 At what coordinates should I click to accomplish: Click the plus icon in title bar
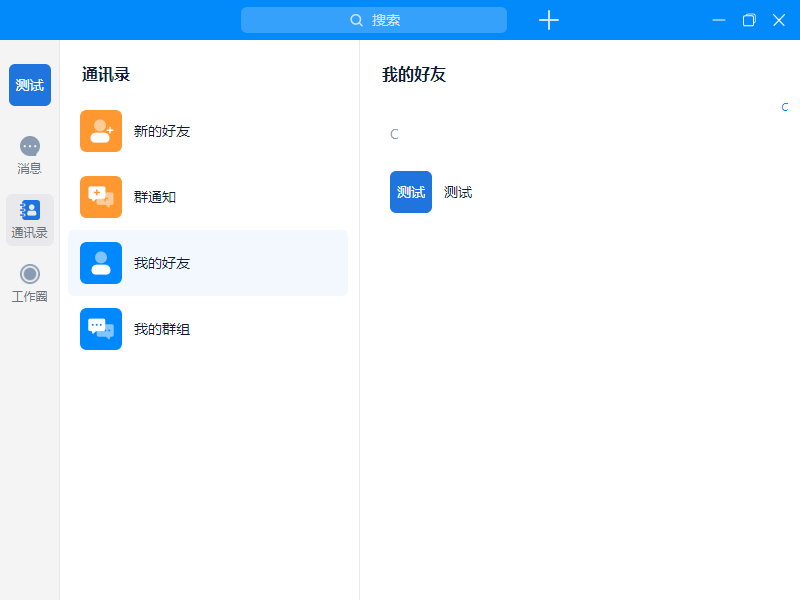(x=548, y=20)
